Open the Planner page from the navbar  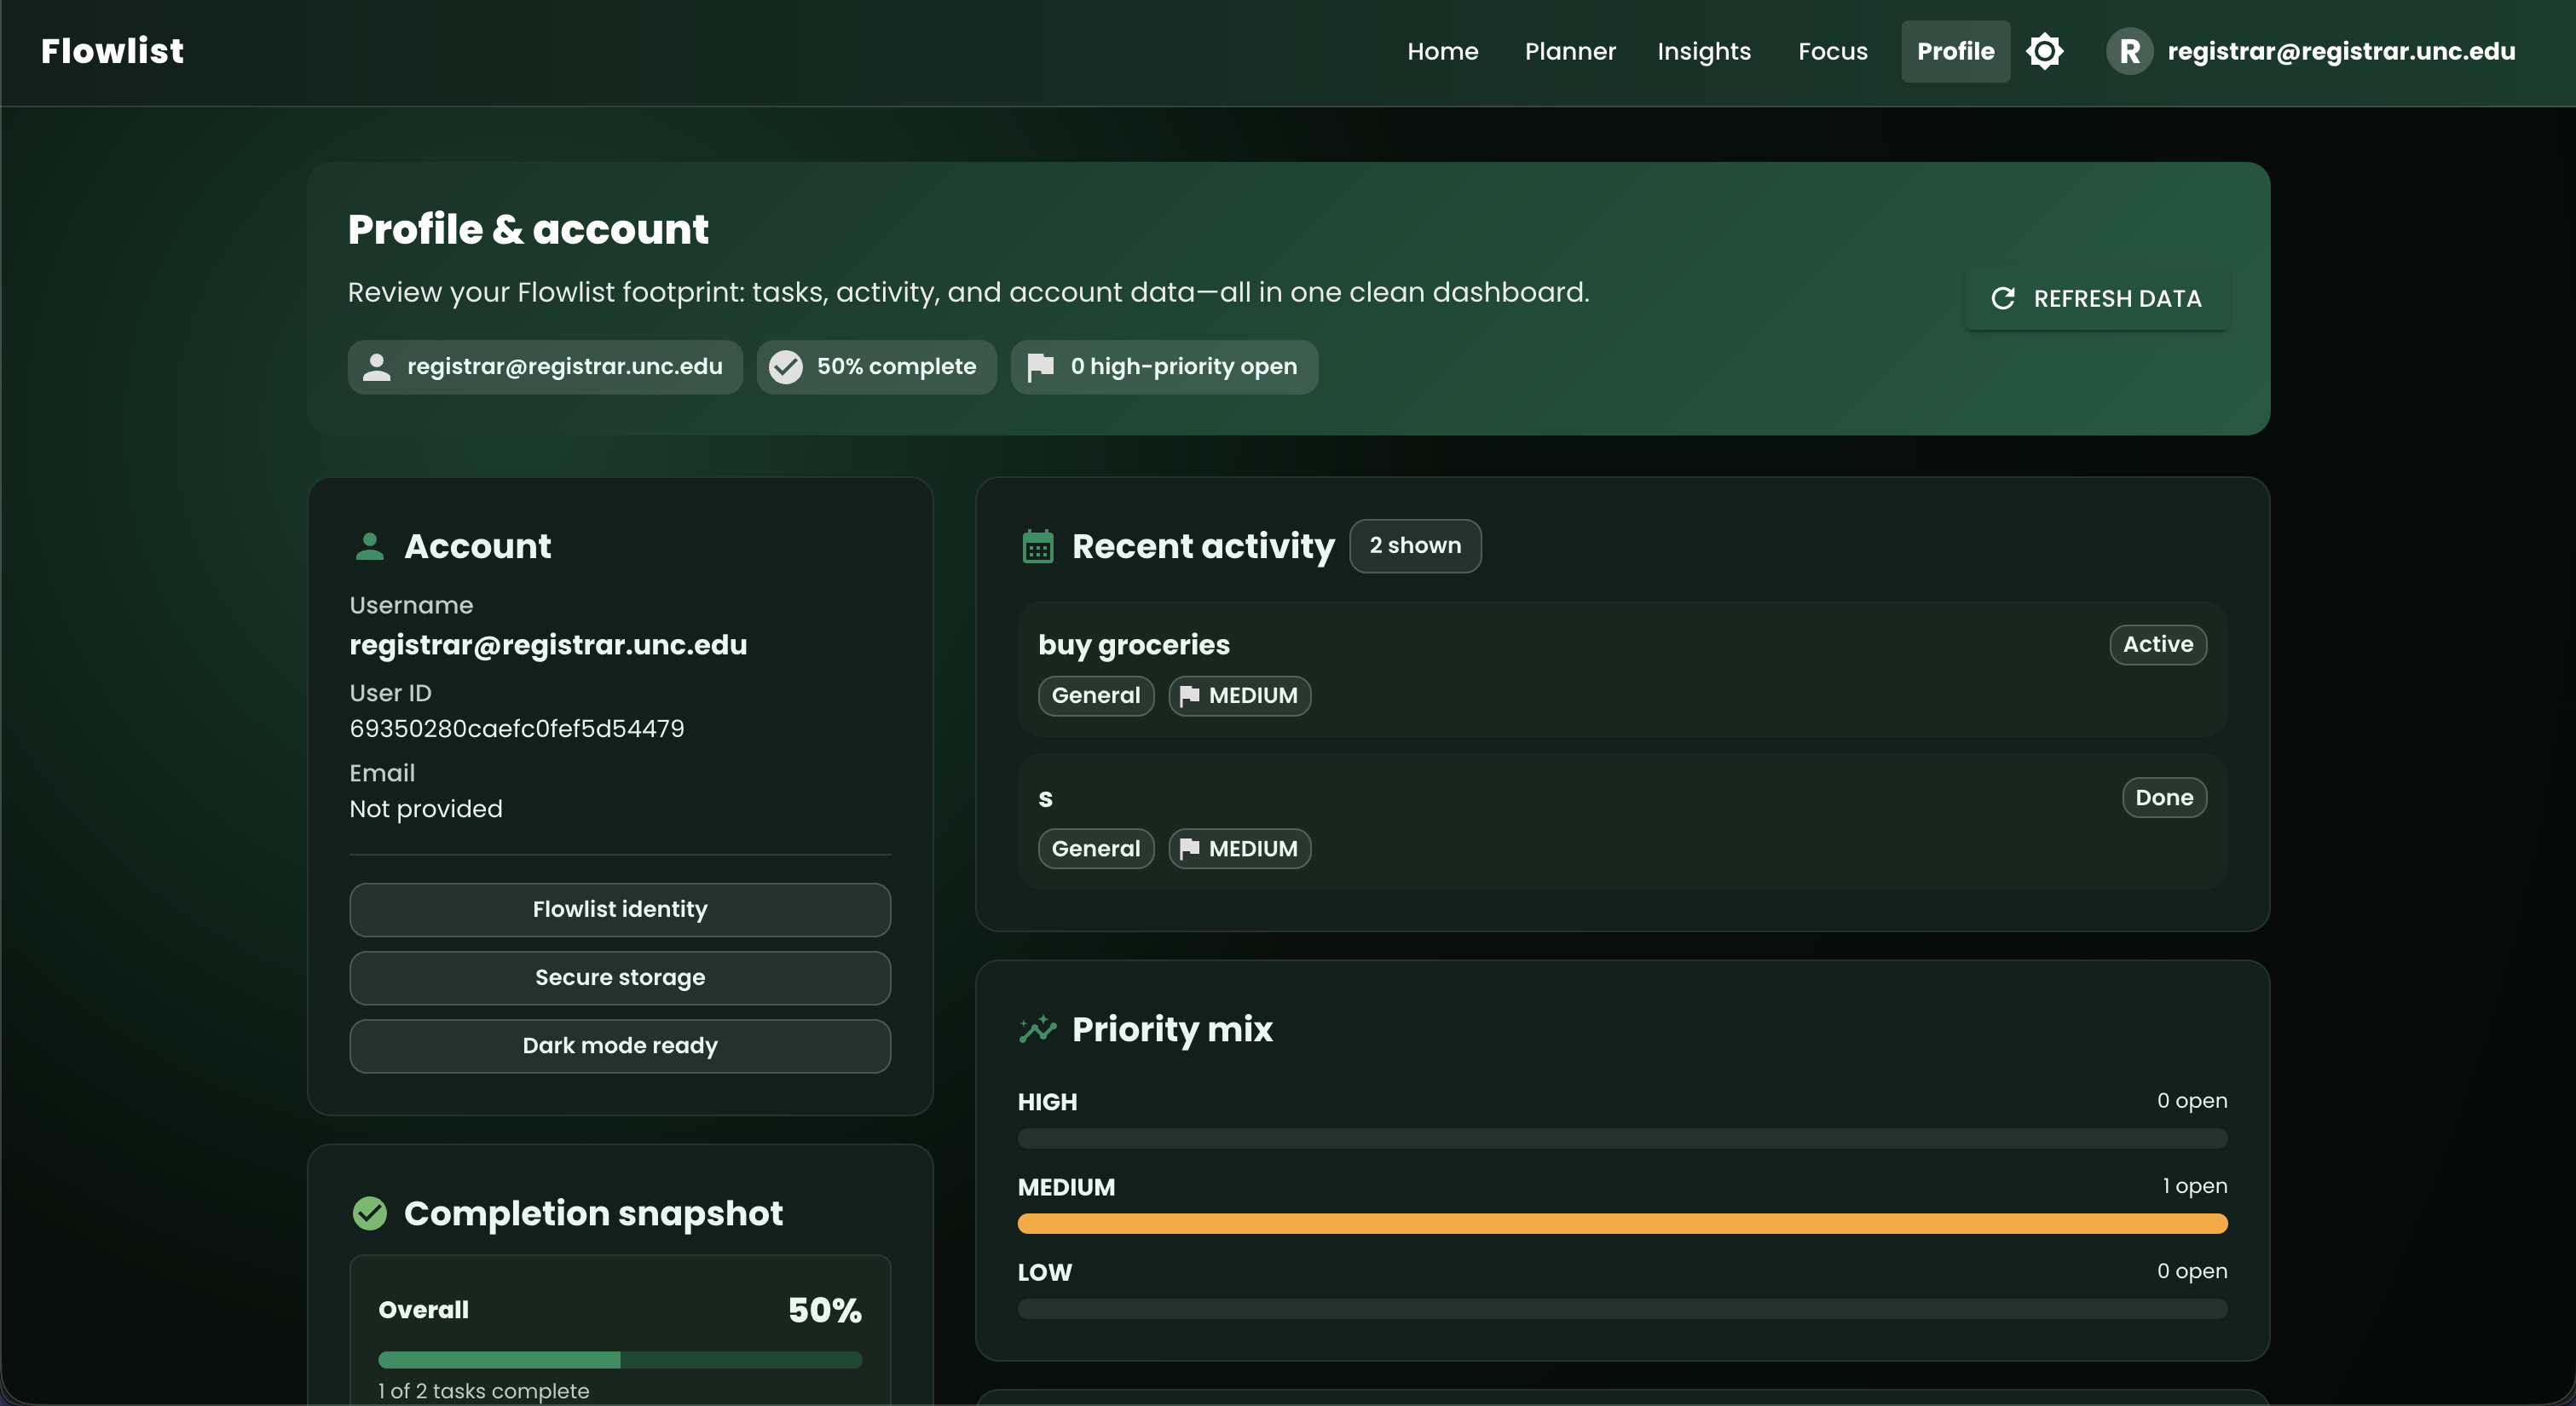point(1569,51)
